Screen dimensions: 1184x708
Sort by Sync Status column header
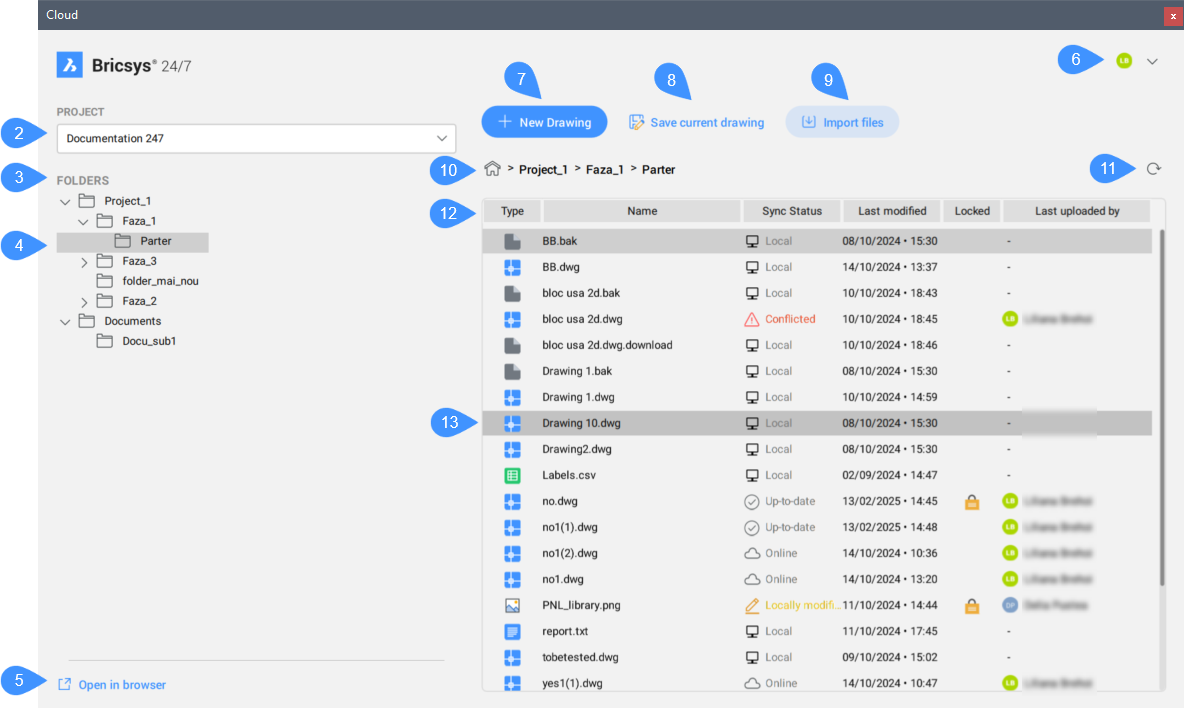[x=791, y=211]
